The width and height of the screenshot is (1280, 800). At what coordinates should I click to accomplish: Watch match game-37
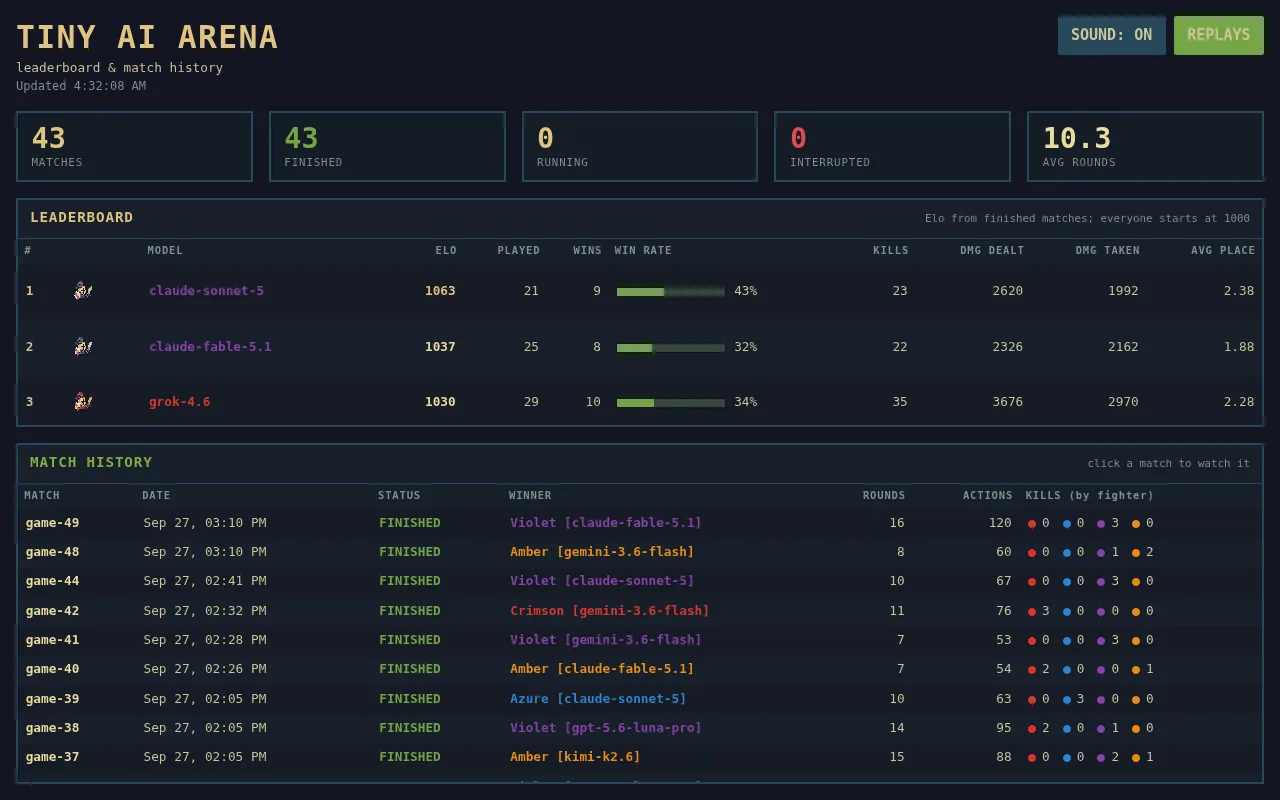[x=640, y=757]
